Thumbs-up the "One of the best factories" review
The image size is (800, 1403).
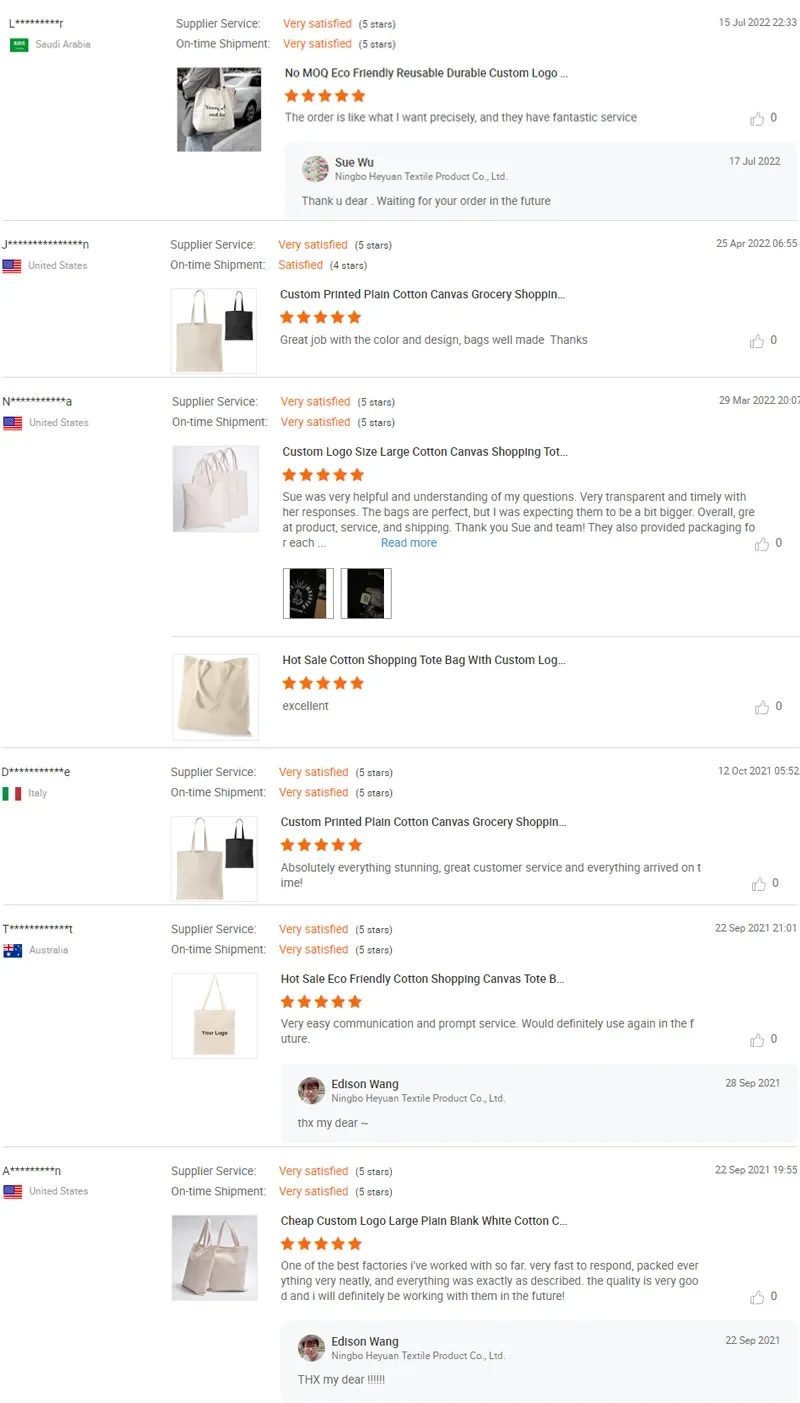(758, 1297)
